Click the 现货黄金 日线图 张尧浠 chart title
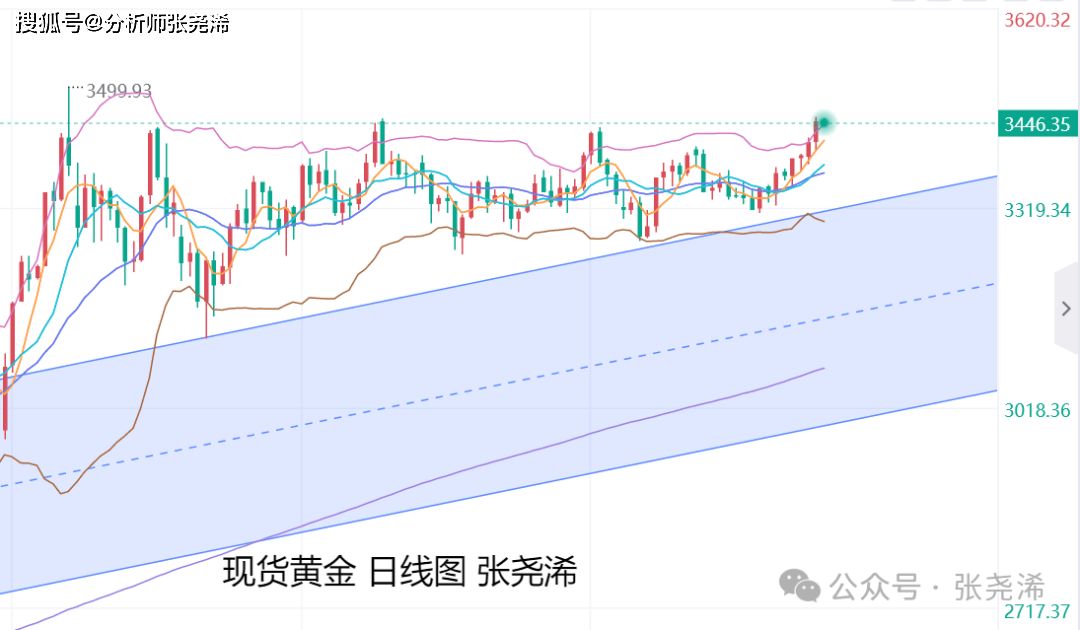 (x=399, y=571)
